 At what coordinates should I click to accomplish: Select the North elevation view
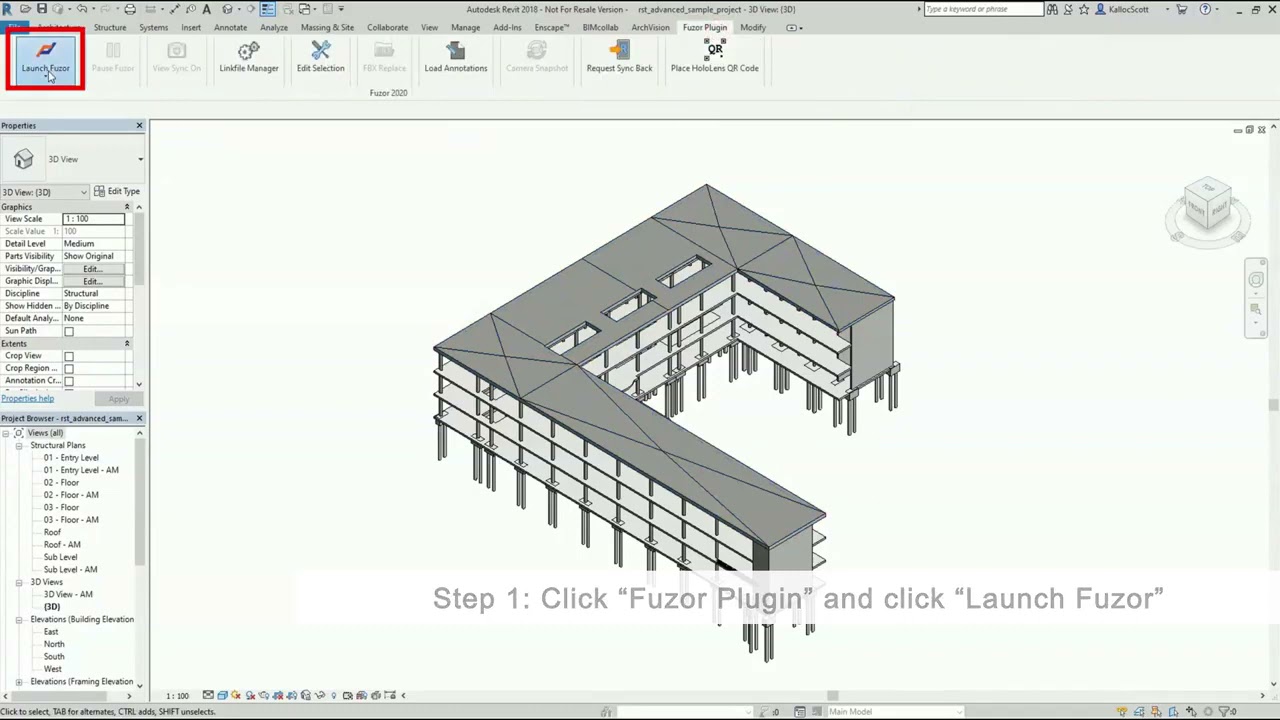pos(54,645)
